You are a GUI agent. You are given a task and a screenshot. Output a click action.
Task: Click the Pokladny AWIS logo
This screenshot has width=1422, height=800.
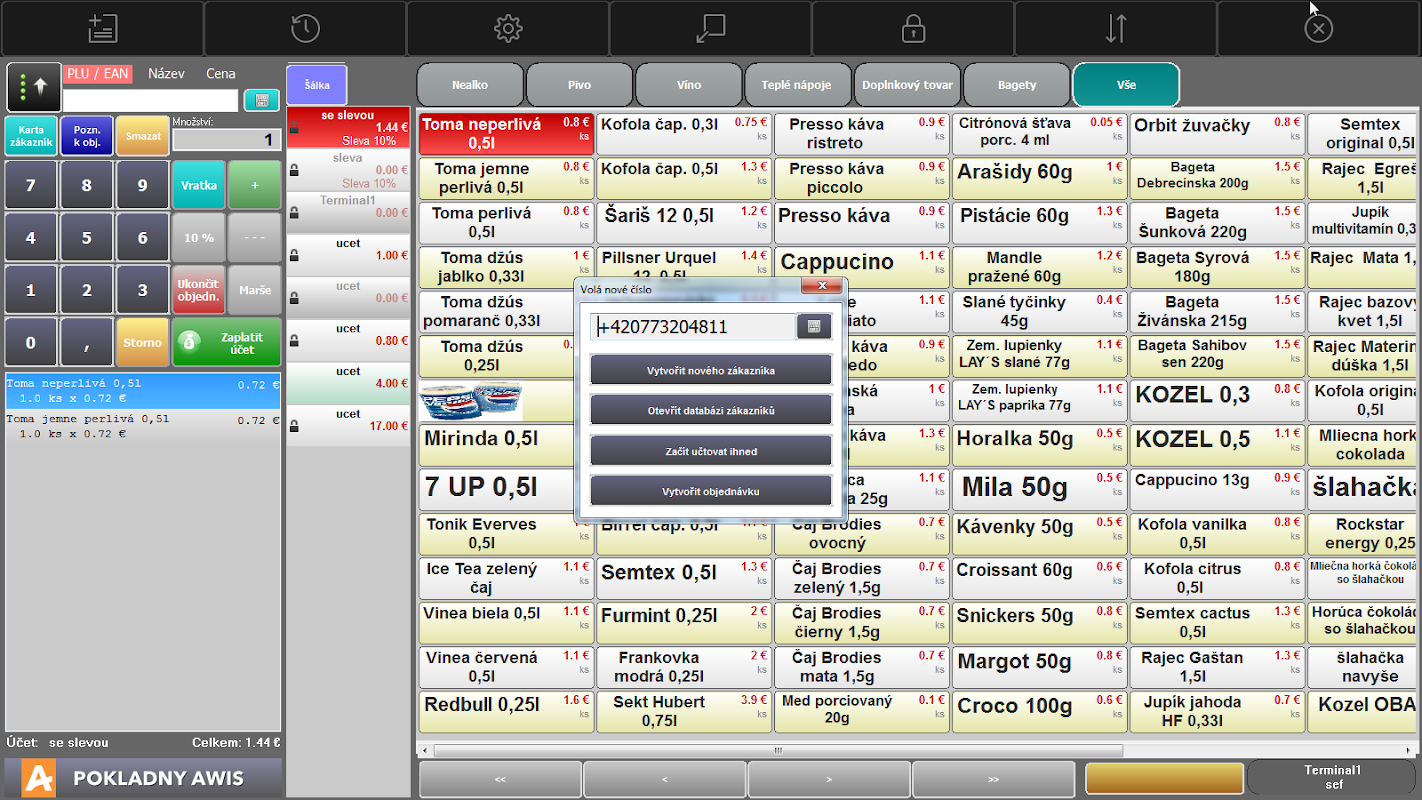tap(143, 778)
